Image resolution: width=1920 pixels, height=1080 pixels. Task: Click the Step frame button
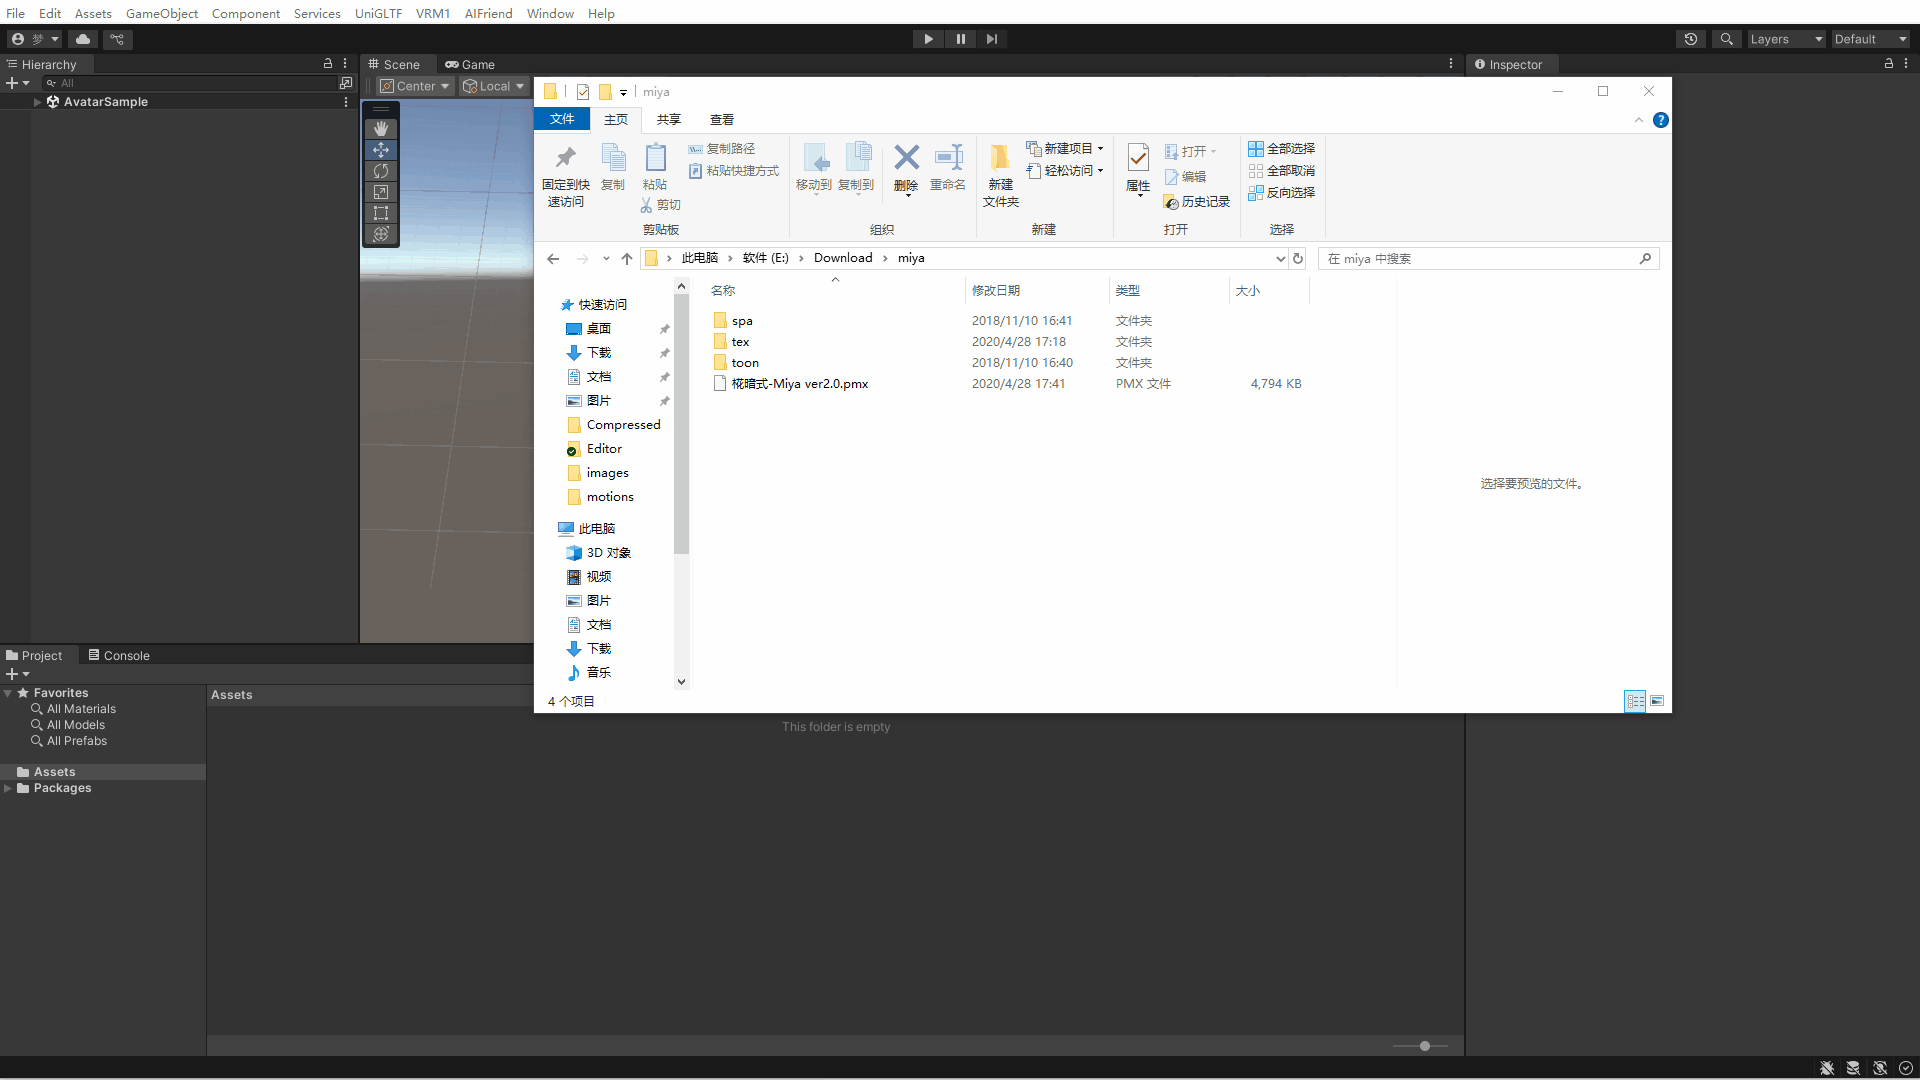[991, 39]
